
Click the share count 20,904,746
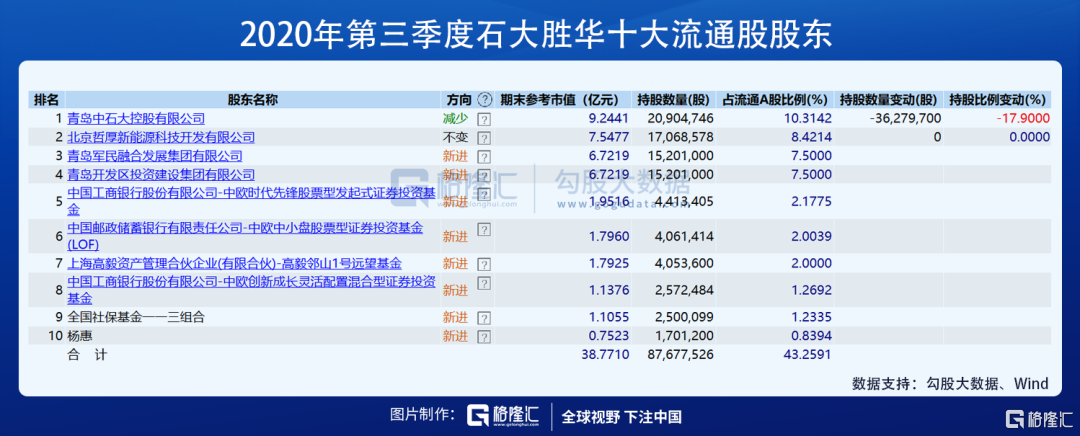pos(681,118)
